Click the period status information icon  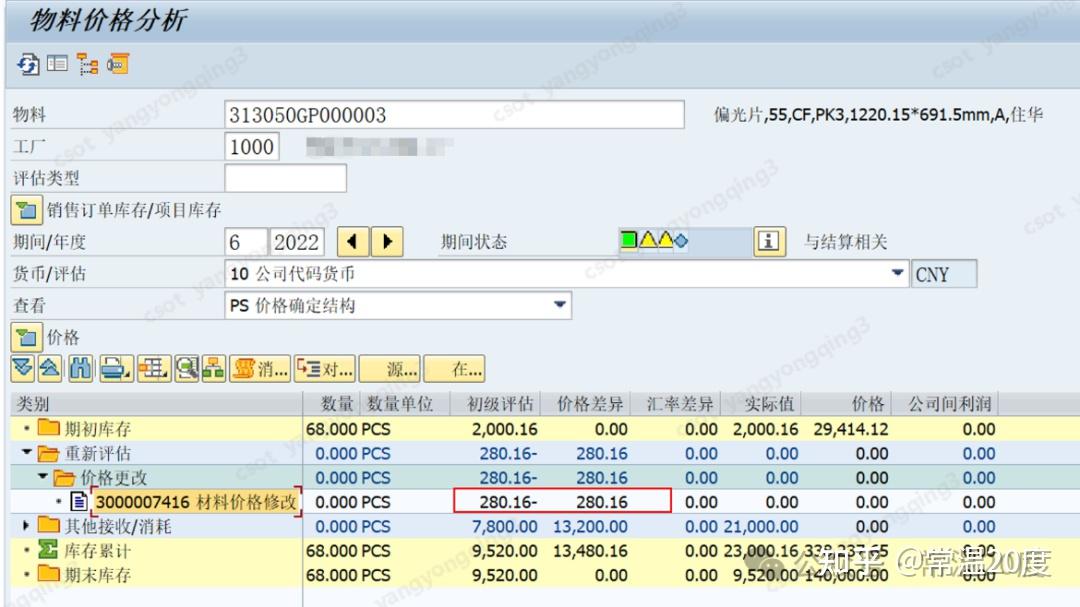(769, 241)
